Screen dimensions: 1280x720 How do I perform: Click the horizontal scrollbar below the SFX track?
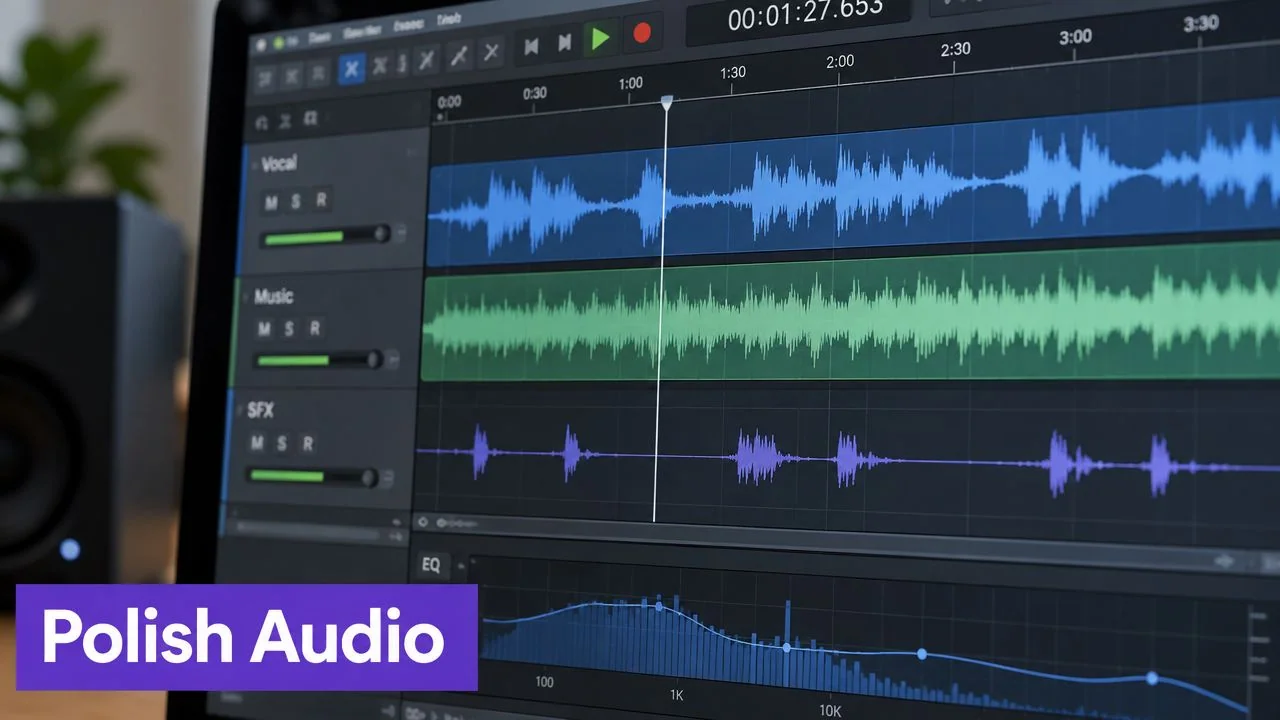pyautogui.click(x=846, y=541)
